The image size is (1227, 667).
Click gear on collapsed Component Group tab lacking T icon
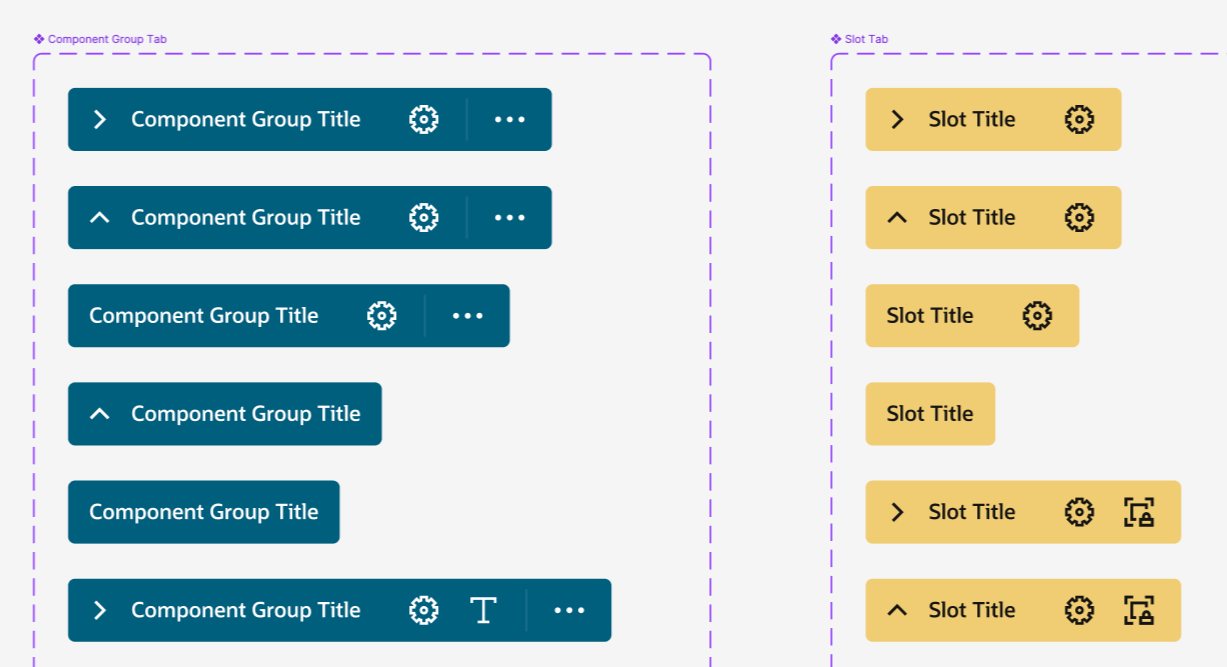[424, 119]
